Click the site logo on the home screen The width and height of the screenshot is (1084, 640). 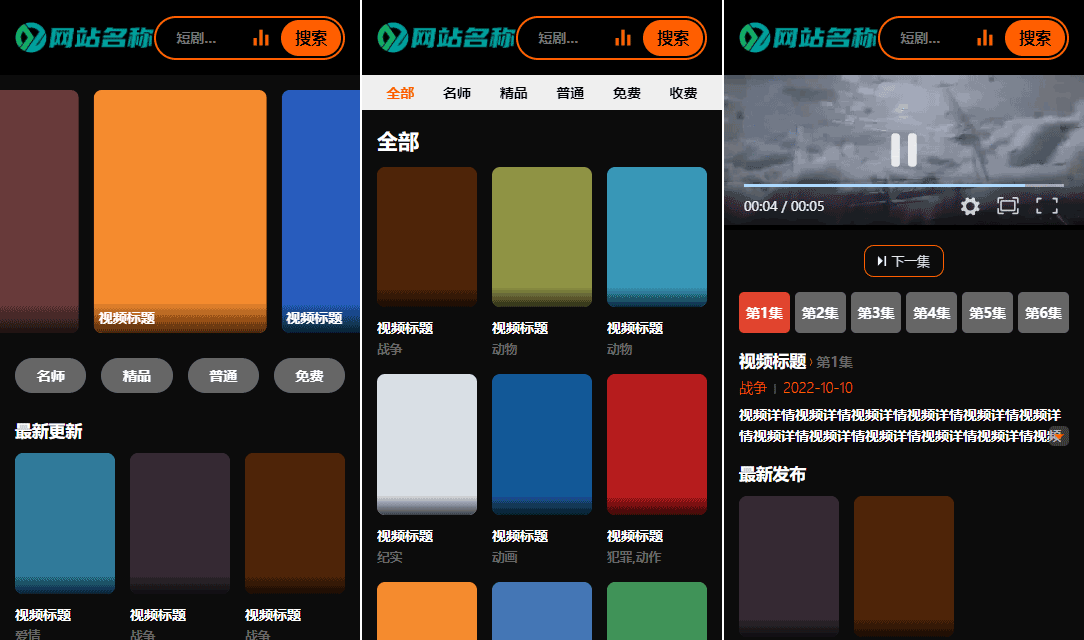point(84,37)
